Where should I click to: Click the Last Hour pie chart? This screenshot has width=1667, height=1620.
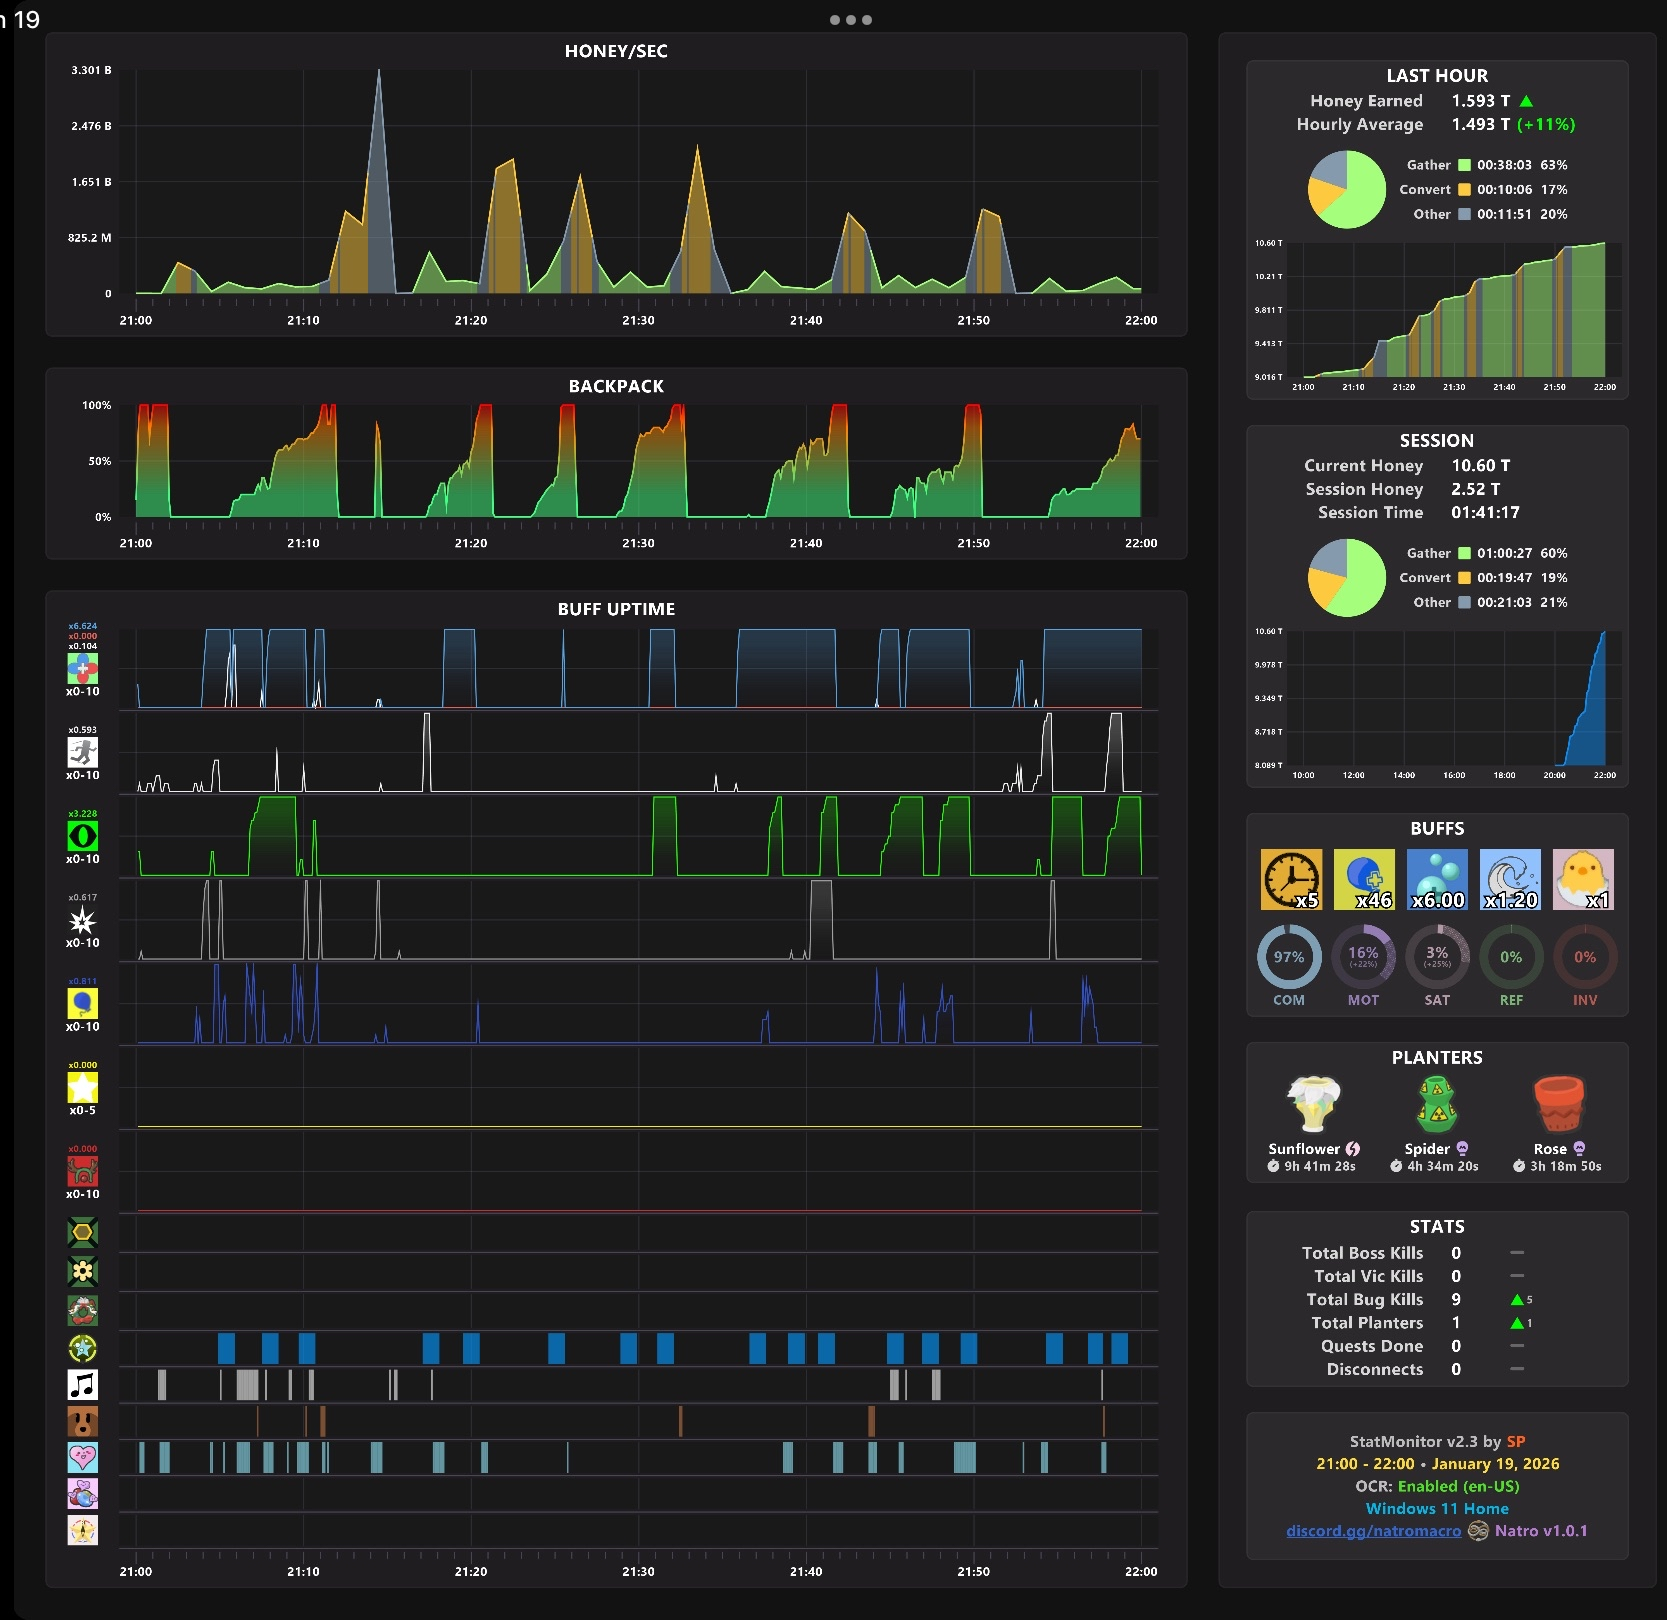pyautogui.click(x=1347, y=189)
